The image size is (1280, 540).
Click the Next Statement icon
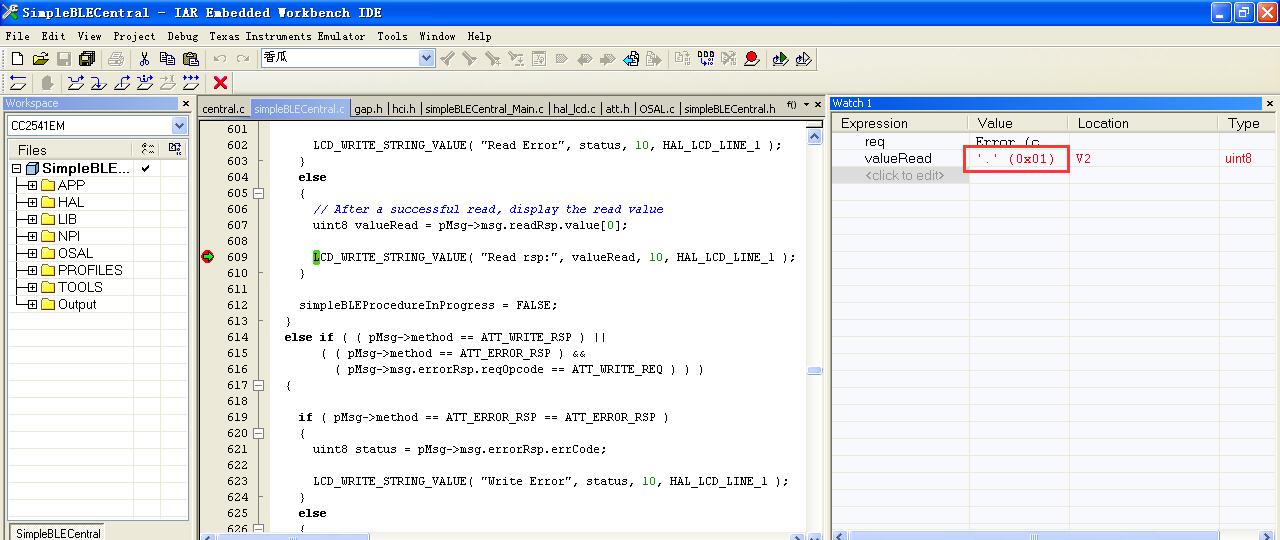click(x=144, y=83)
